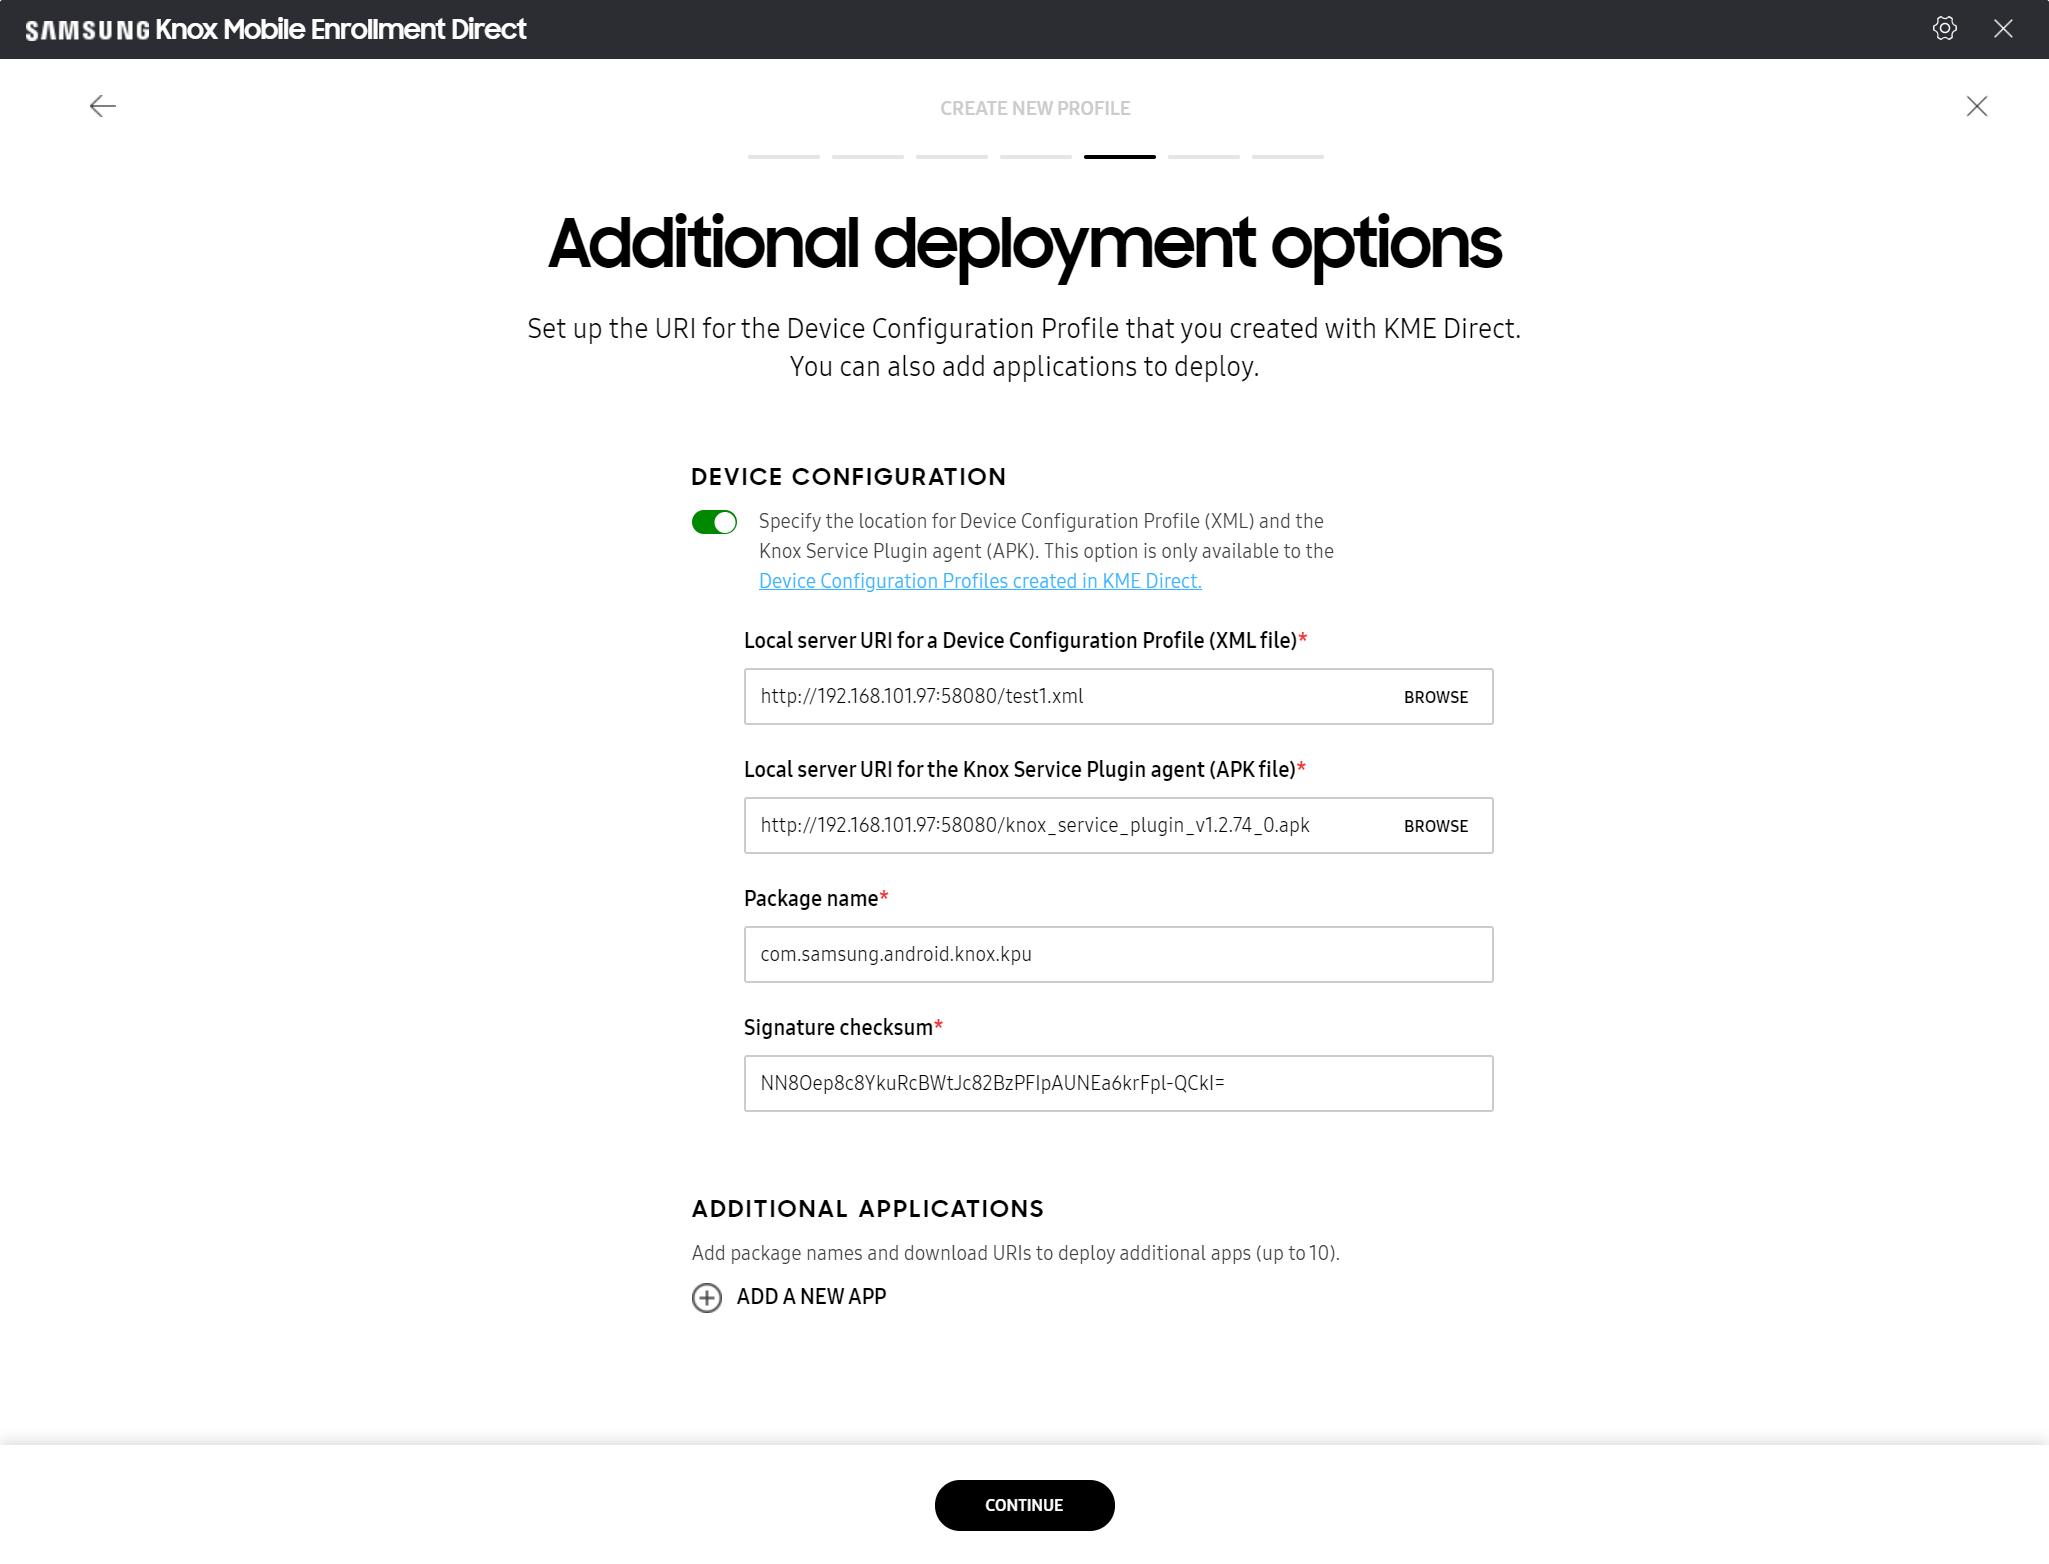Select the last progress step indicator
This screenshot has width=2049, height=1564.
(x=1288, y=157)
